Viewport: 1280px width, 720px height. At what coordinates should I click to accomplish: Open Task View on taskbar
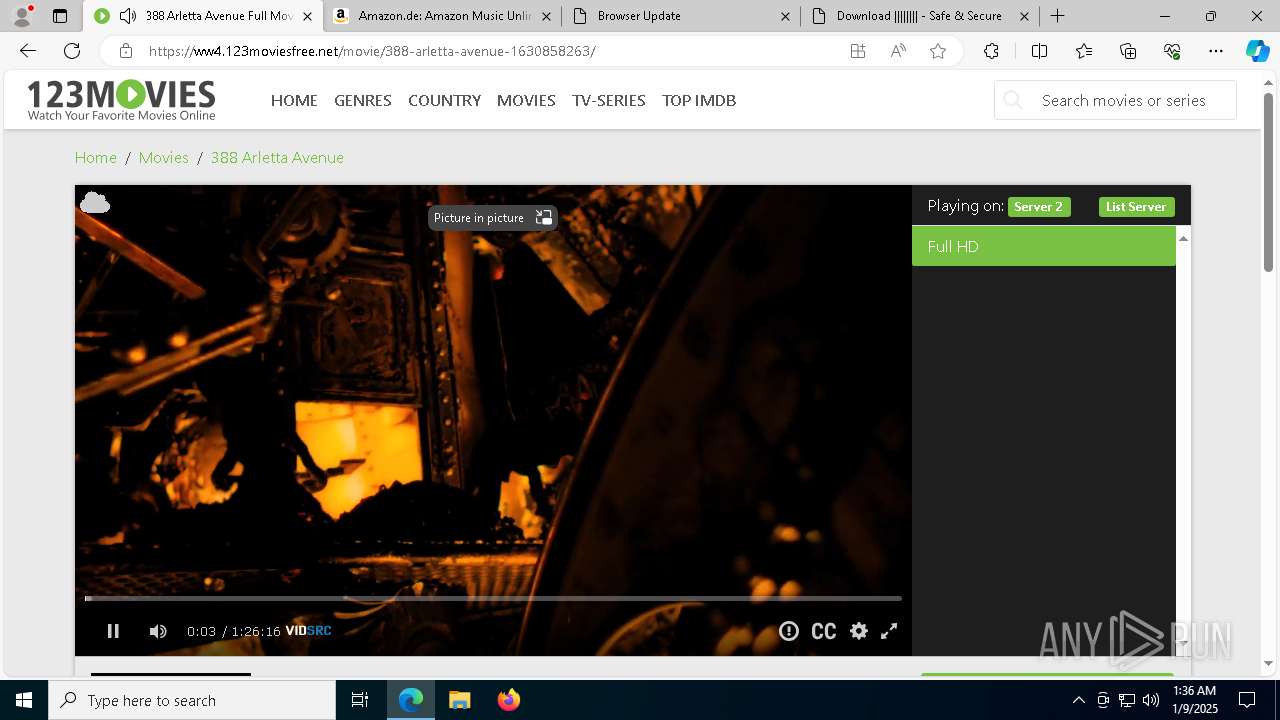360,700
